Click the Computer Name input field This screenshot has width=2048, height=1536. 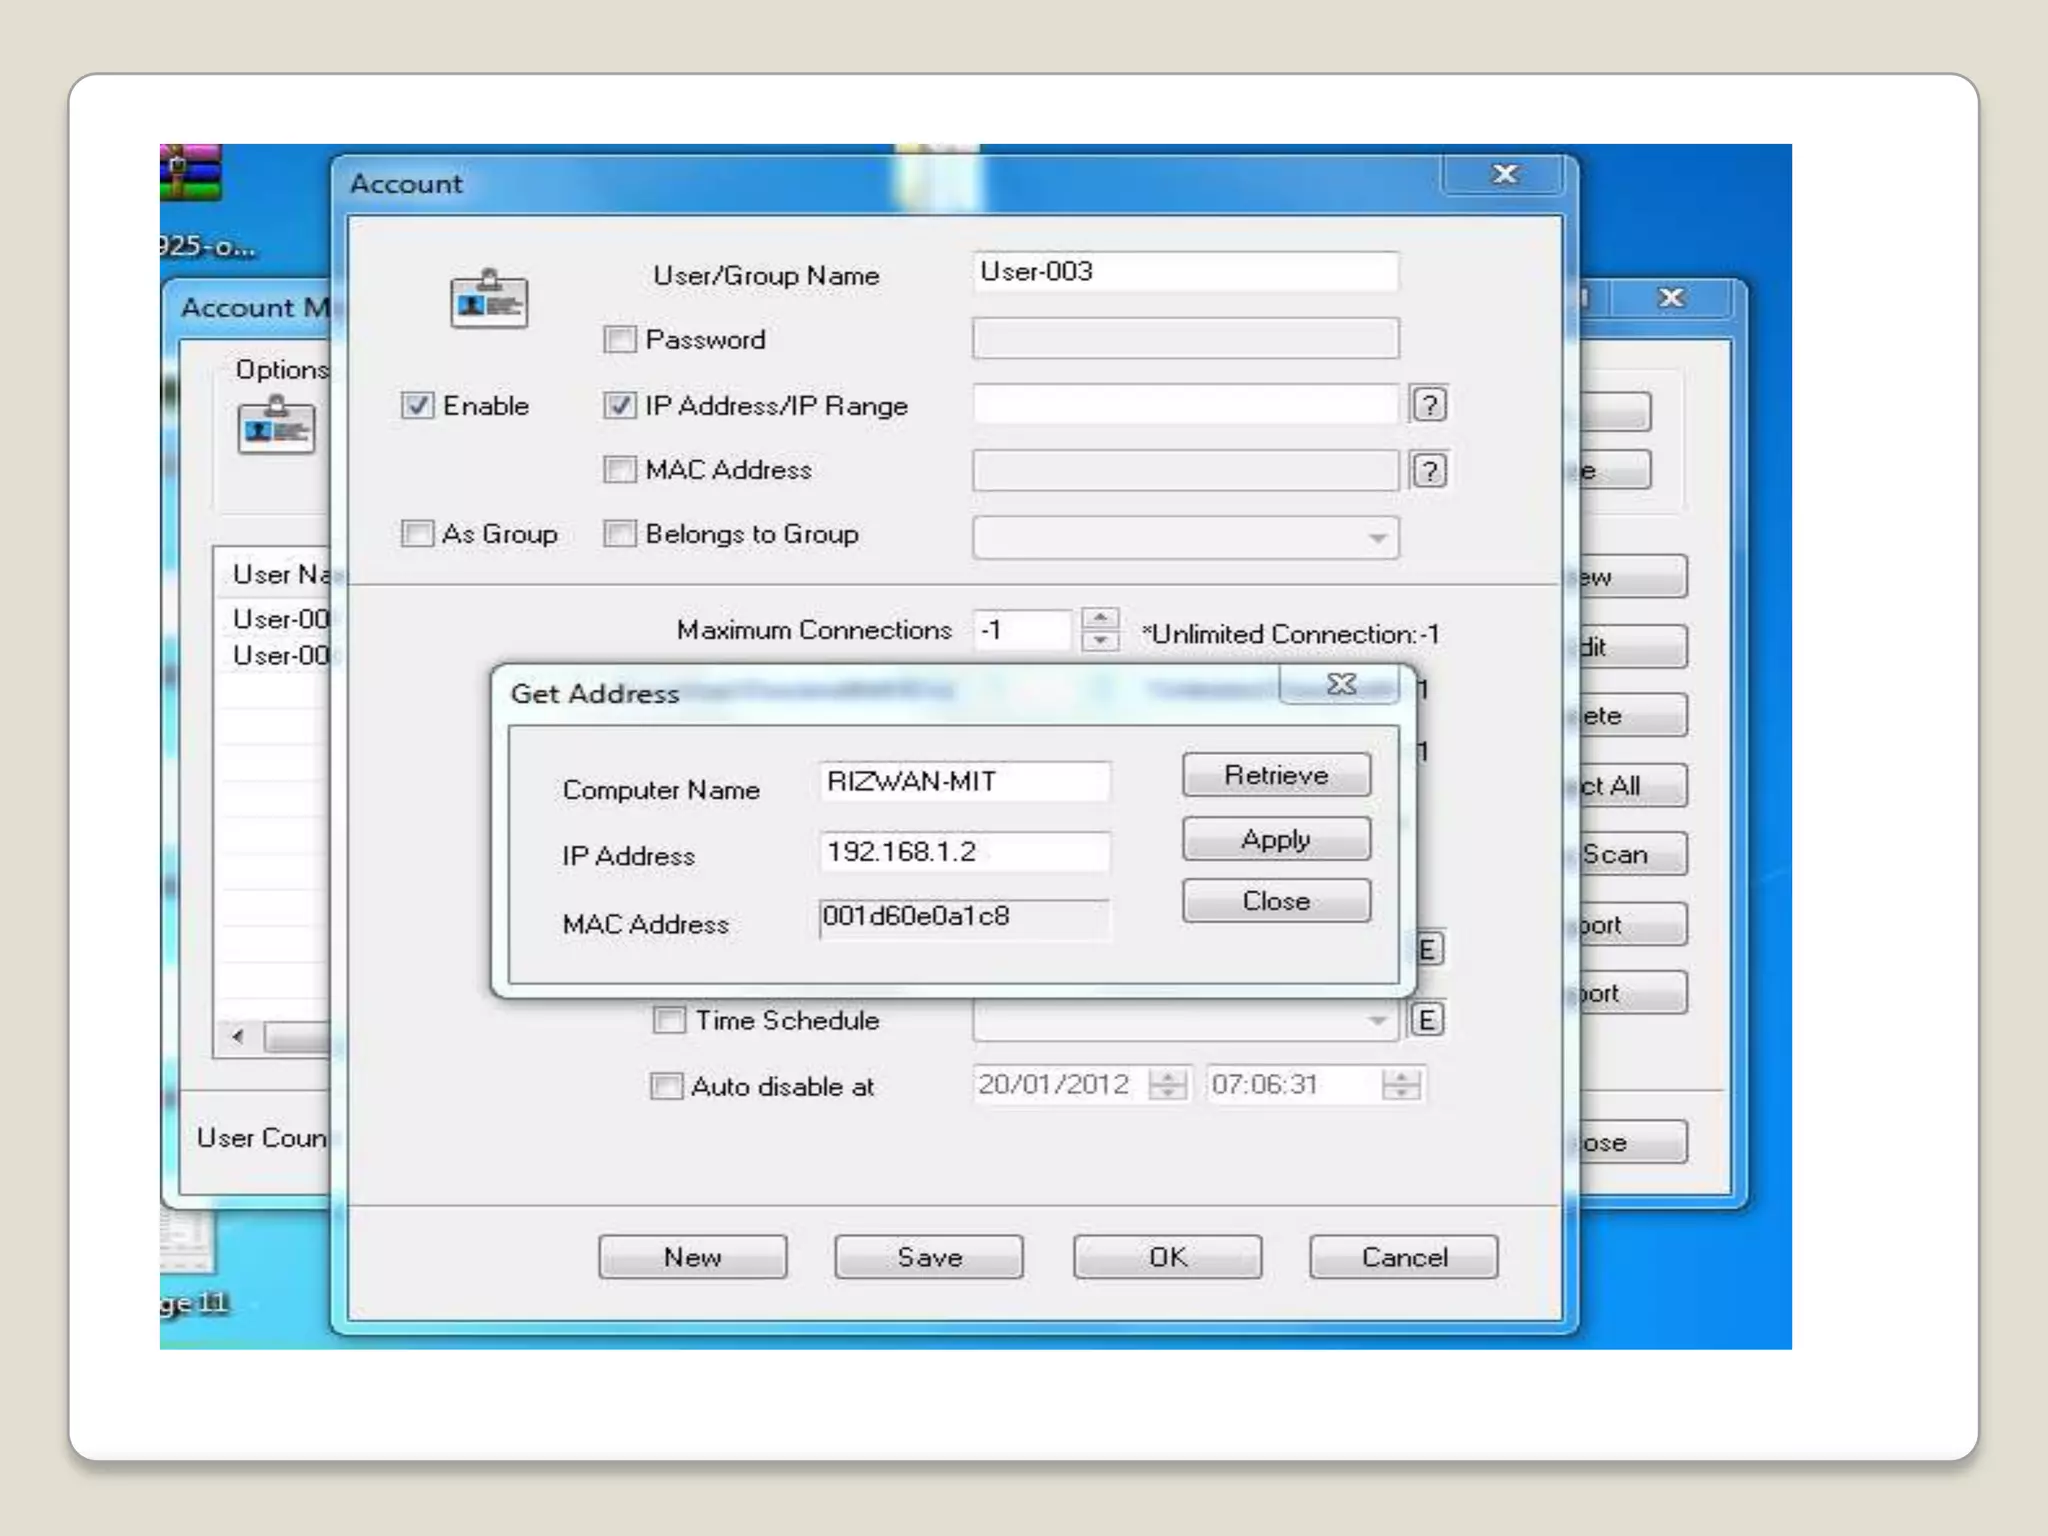point(963,782)
